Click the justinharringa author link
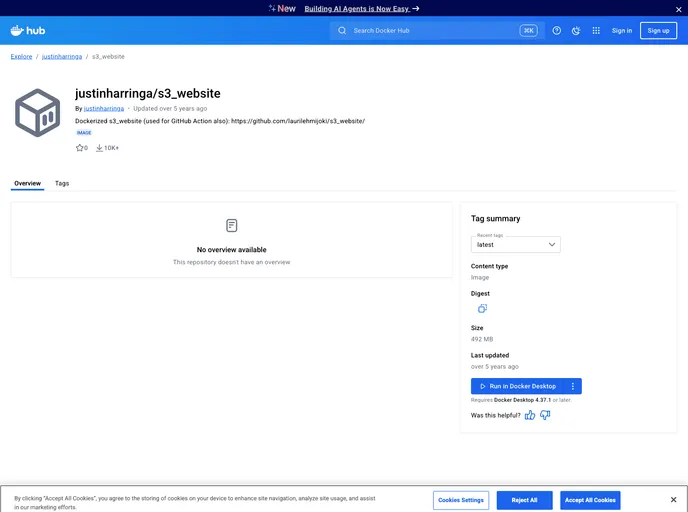This screenshot has height=512, width=688. (104, 108)
